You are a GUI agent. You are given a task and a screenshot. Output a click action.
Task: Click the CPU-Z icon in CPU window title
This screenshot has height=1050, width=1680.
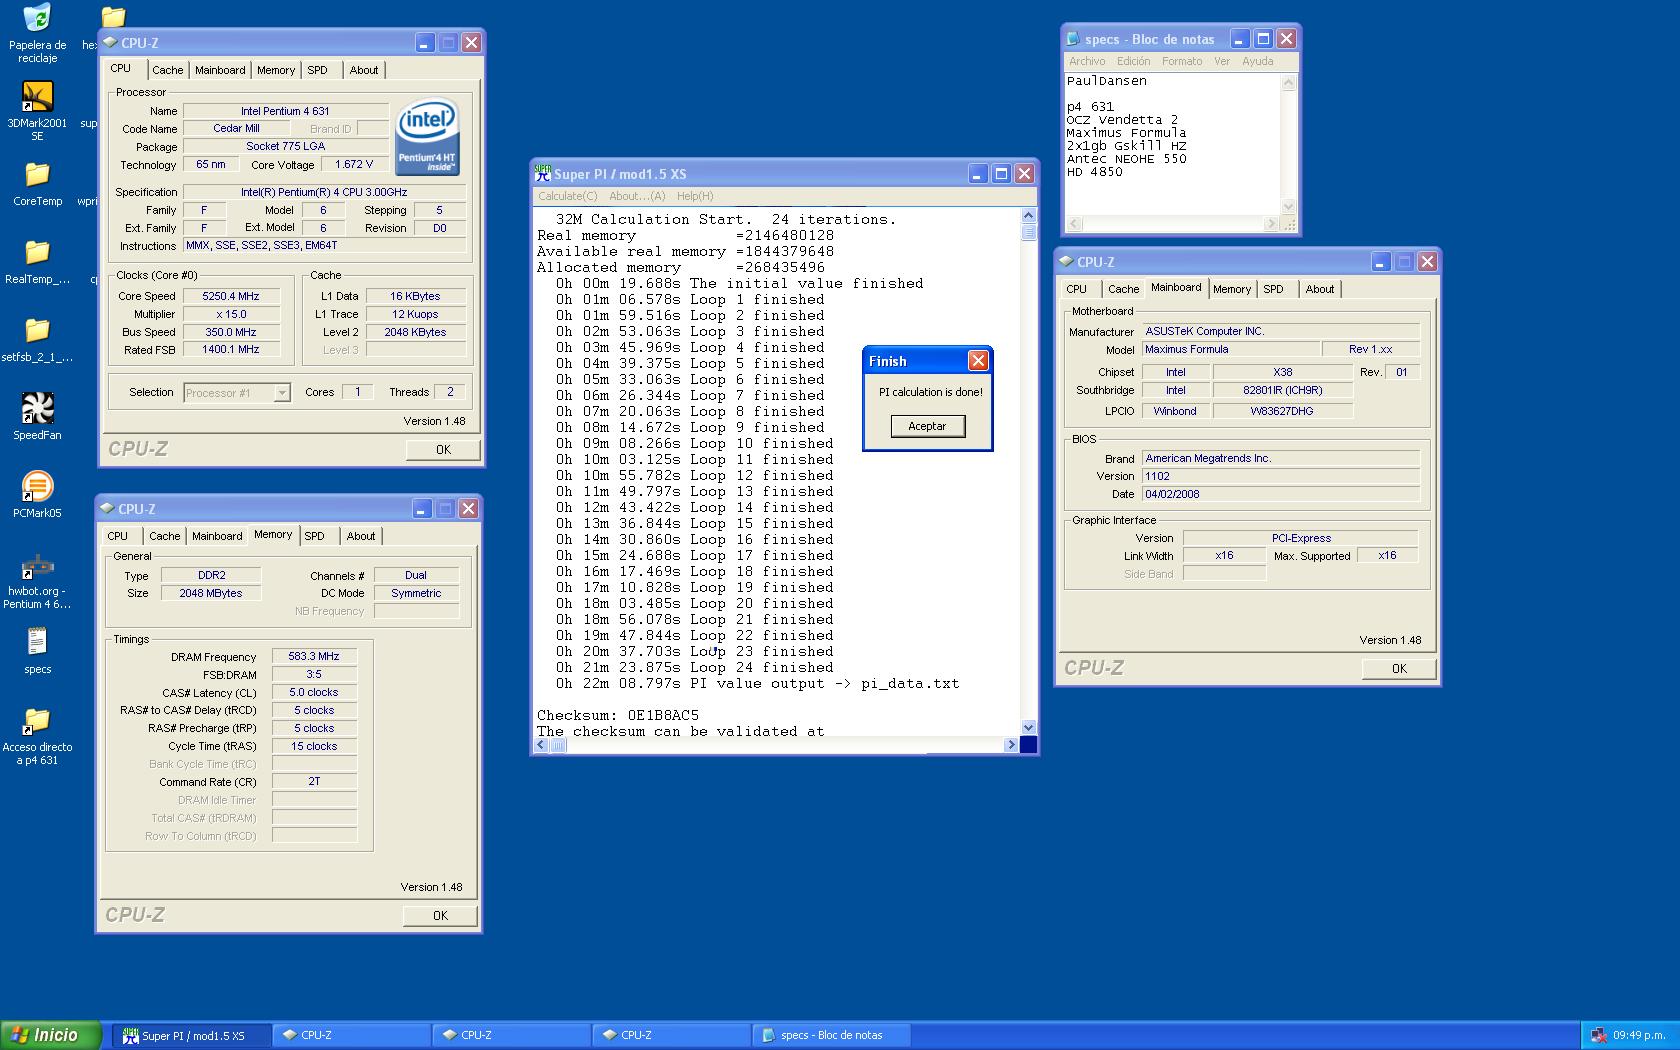pyautogui.click(x=110, y=42)
